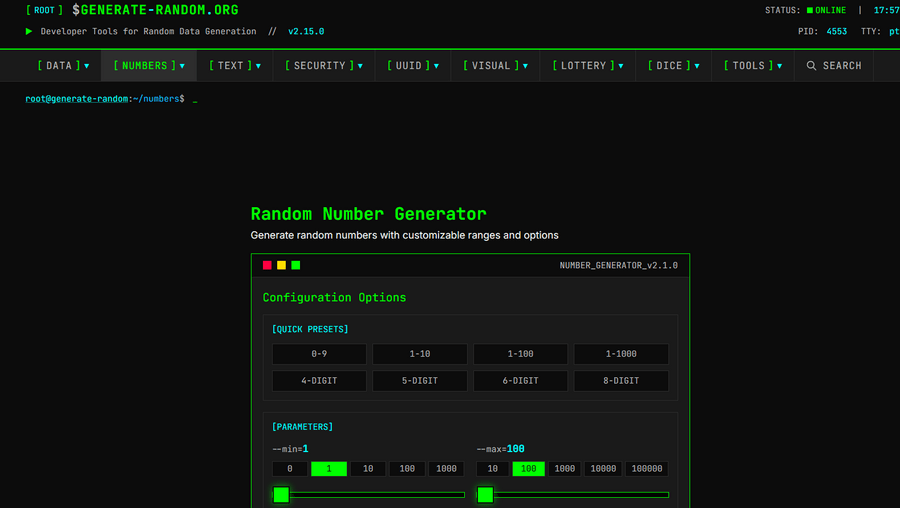Open the NUMBERS menu tab
Viewport: 900px width, 508px height.
[x=149, y=66]
